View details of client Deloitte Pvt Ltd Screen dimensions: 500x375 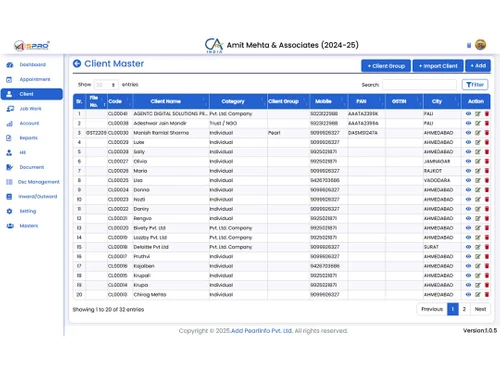[x=468, y=247]
